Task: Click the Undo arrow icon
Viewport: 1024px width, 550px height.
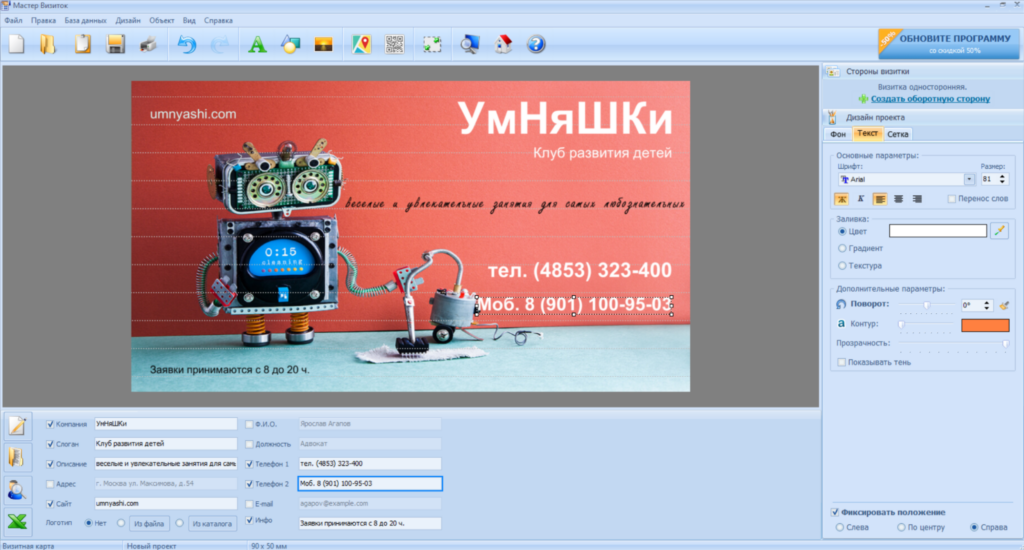Action: pyautogui.click(x=187, y=44)
